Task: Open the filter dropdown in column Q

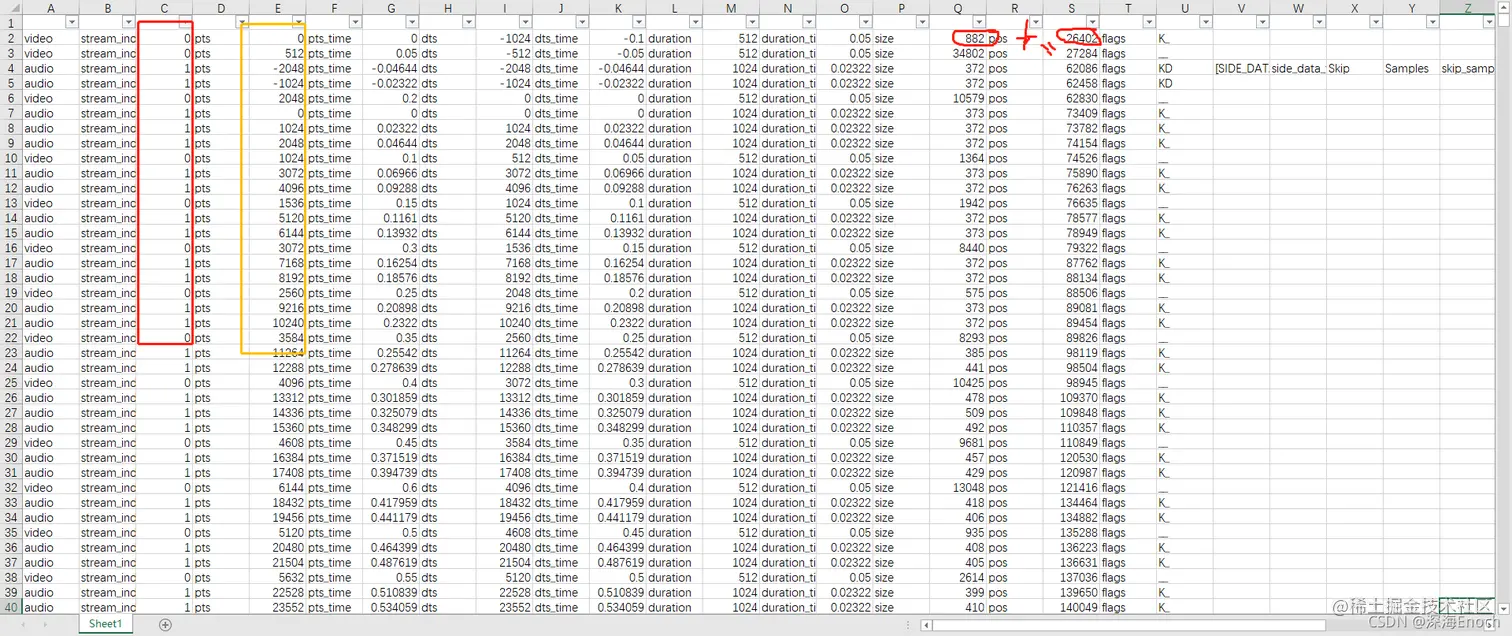Action: (980, 23)
